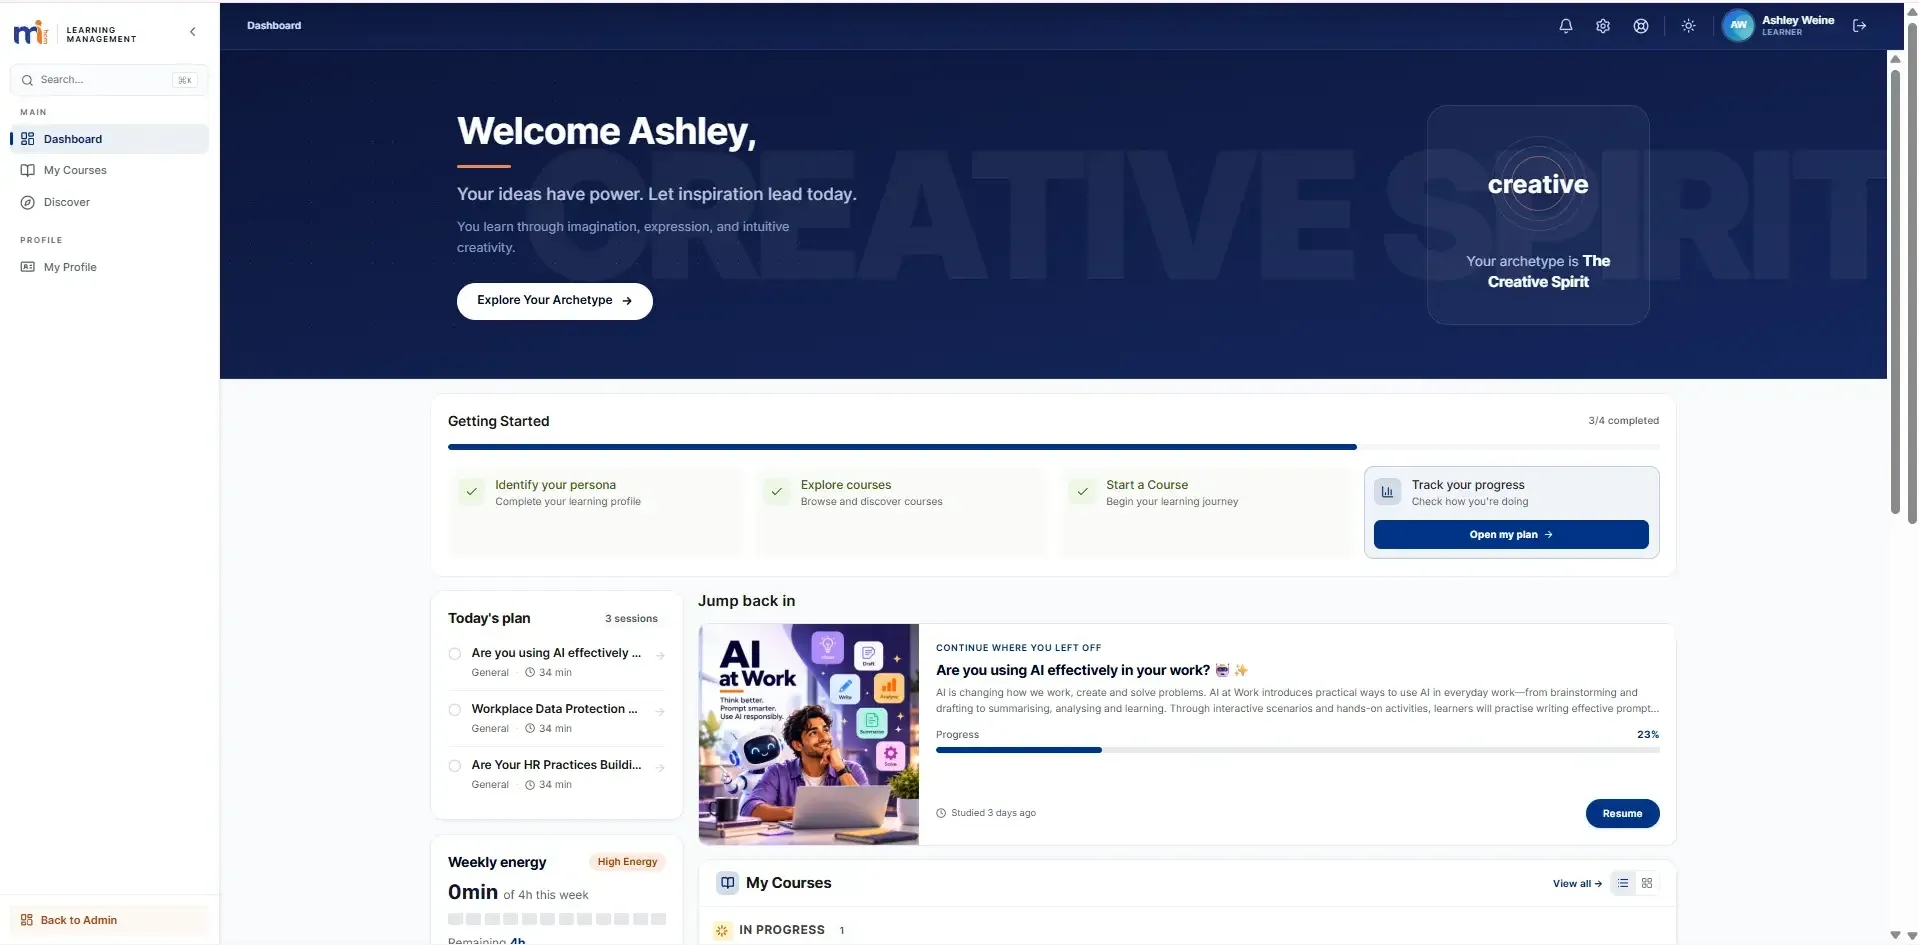Click the Identify your persona checkmark
Image resolution: width=1919 pixels, height=945 pixels.
[471, 492]
